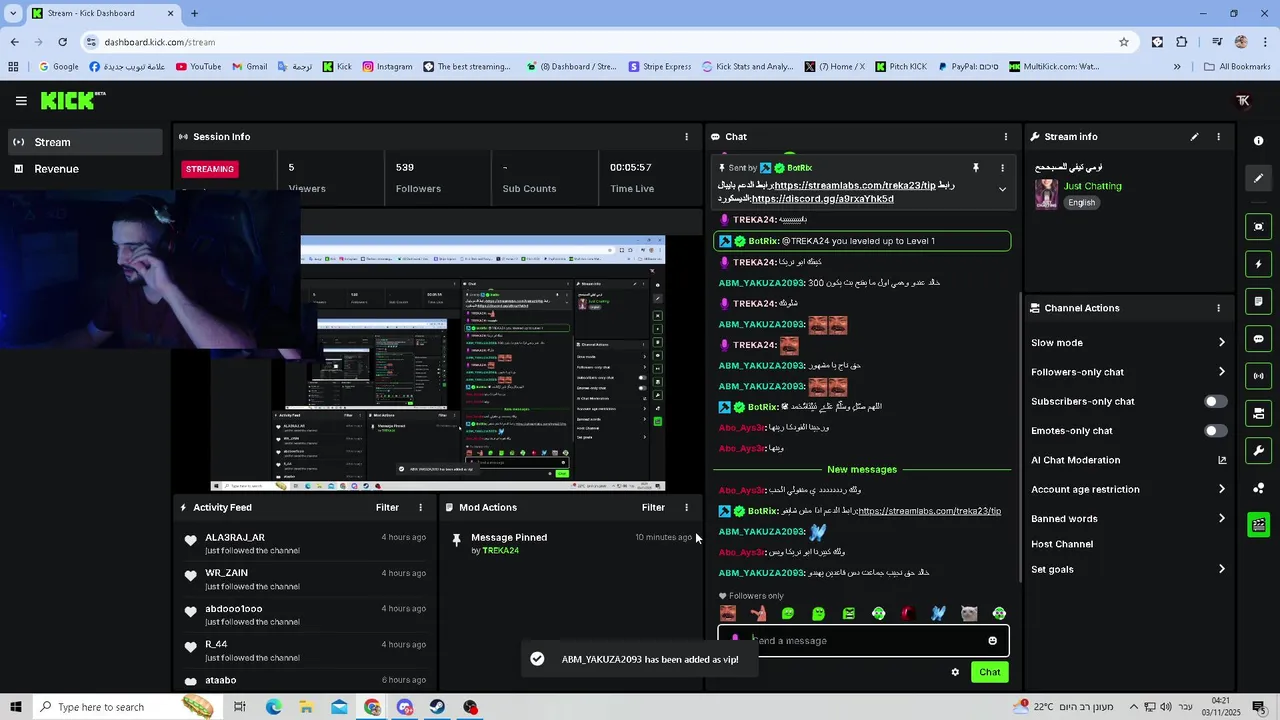Open YouTube bookmark
The height and width of the screenshot is (720, 1280).
pyautogui.click(x=198, y=67)
